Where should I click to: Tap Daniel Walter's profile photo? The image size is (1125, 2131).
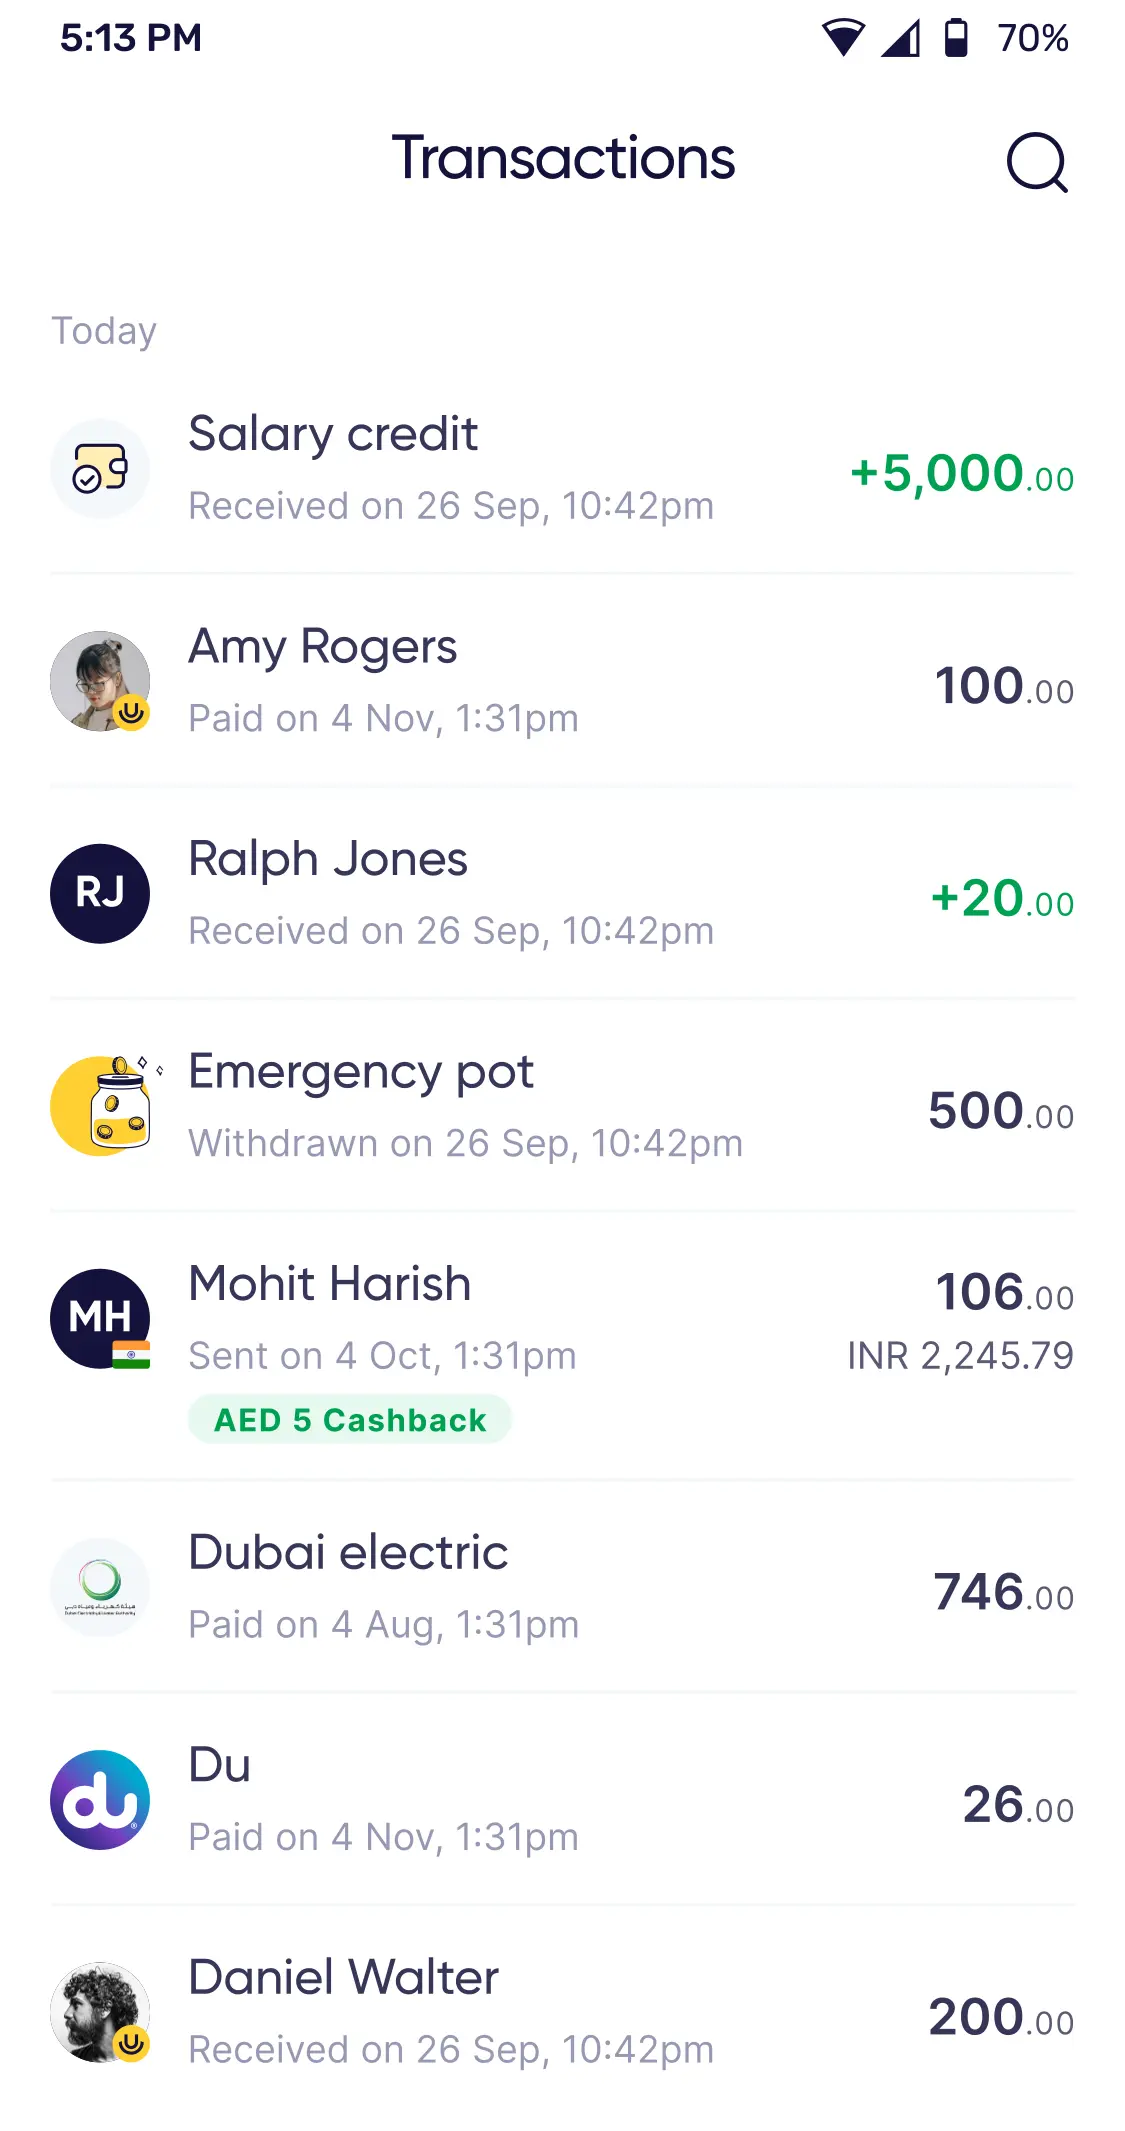(100, 2012)
